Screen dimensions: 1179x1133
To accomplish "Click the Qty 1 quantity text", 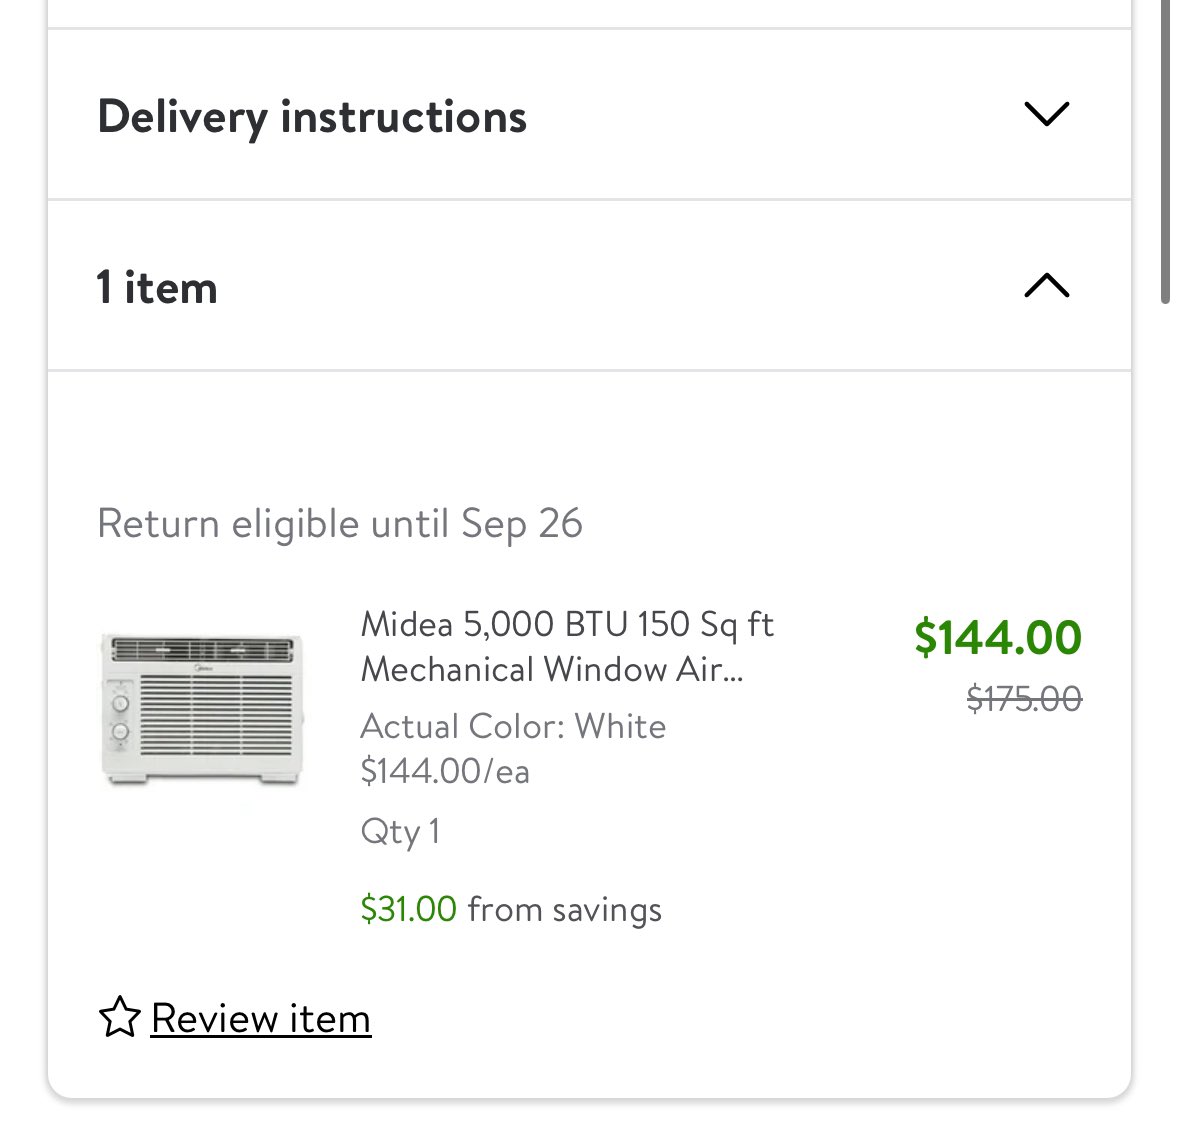I will [400, 832].
